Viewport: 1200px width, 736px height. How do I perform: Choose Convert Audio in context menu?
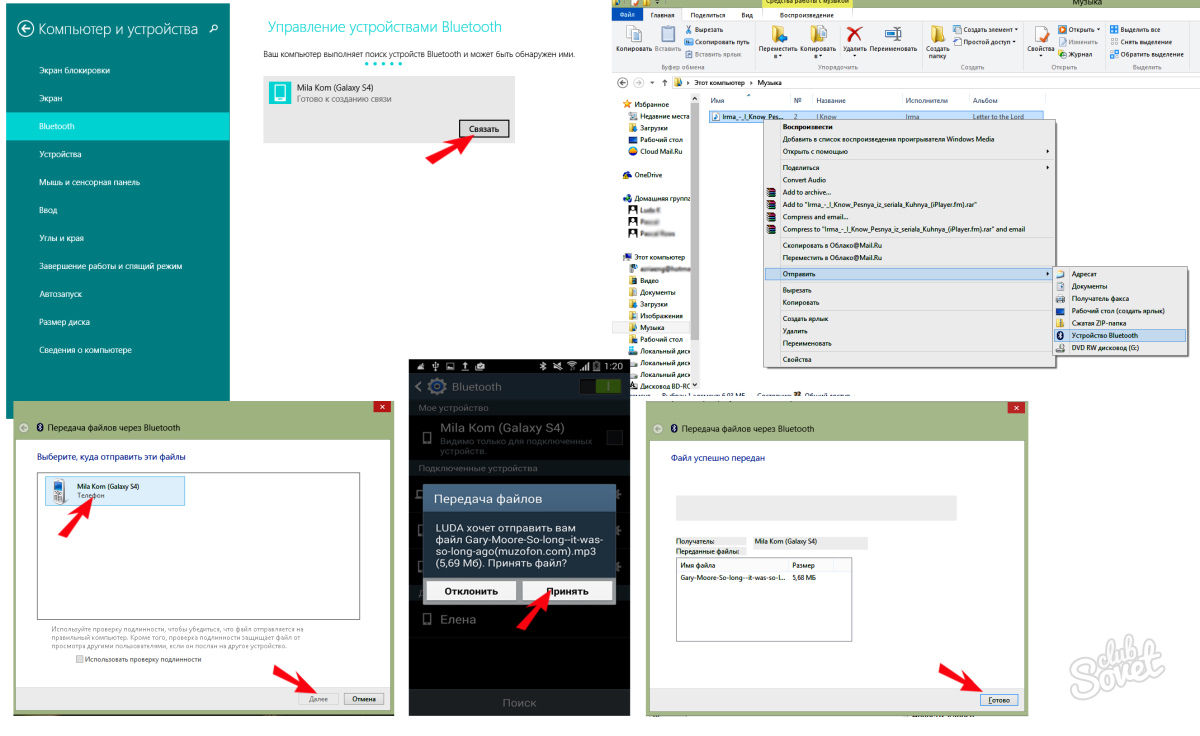click(x=804, y=180)
